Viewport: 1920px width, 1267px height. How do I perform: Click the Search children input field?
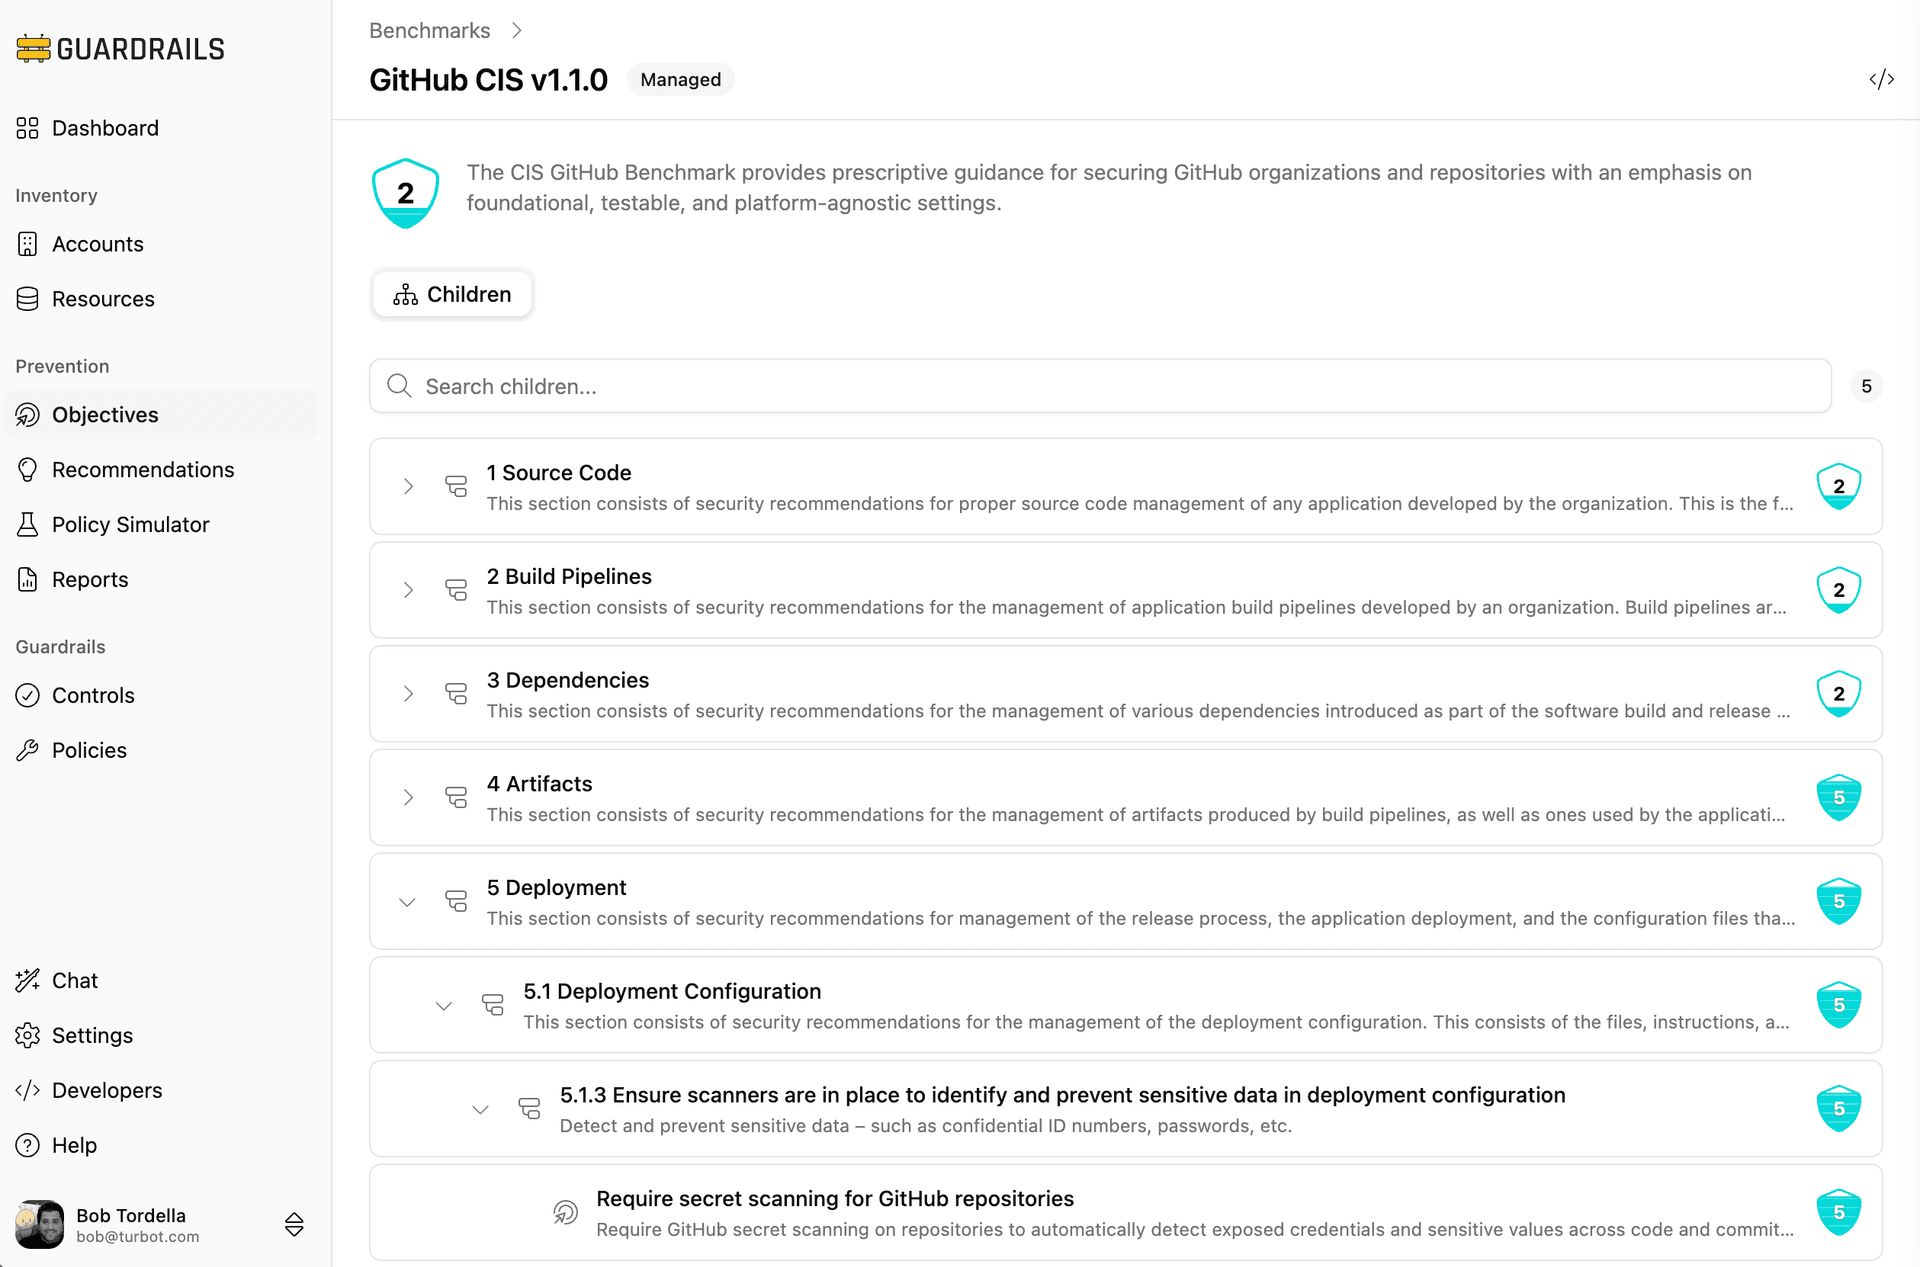tap(1100, 387)
